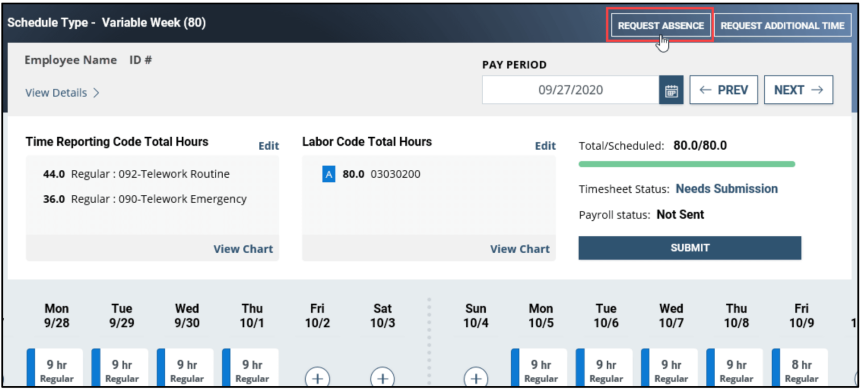
Task: Open the Wed 10/7 9 hr Regular entry
Action: tap(669, 368)
